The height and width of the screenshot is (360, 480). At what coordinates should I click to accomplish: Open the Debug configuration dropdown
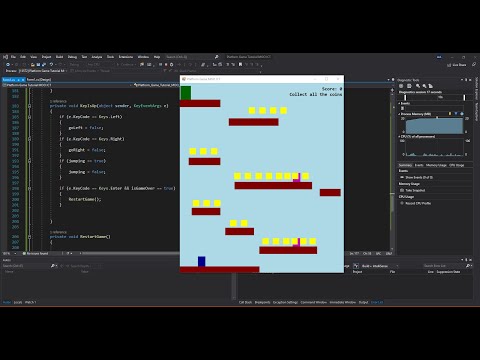(76, 65)
